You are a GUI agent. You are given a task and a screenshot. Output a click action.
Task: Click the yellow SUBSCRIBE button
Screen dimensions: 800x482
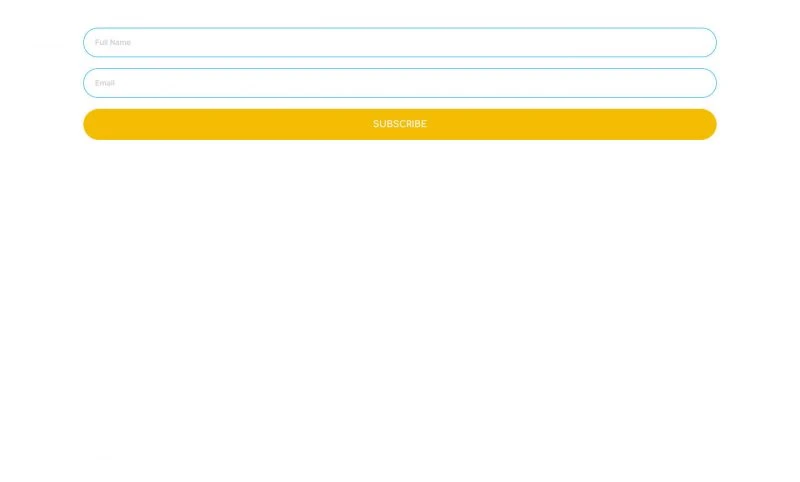click(x=399, y=124)
